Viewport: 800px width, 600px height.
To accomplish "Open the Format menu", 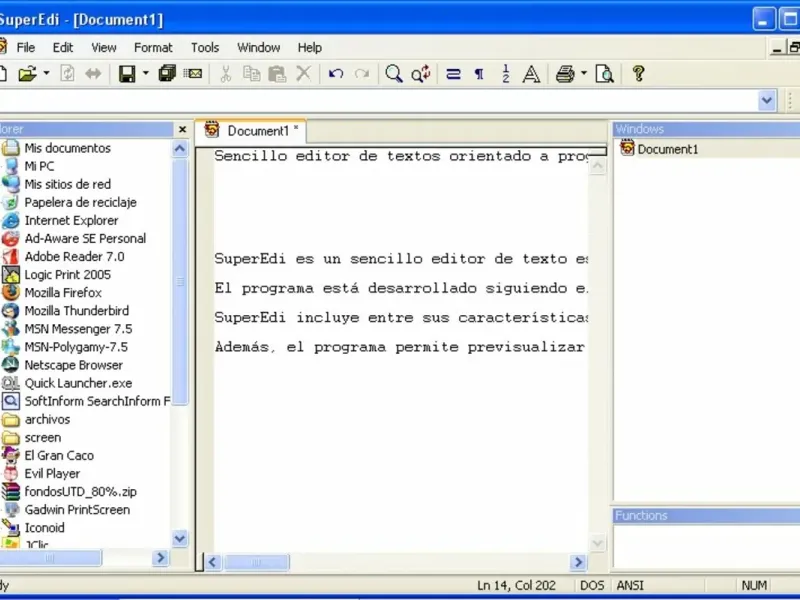I will click(153, 47).
